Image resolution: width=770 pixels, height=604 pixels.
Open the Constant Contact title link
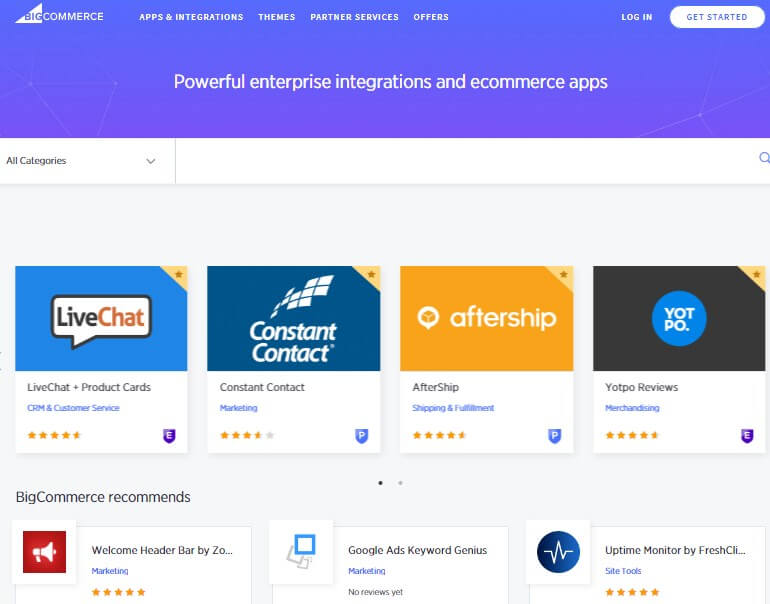pyautogui.click(x=262, y=387)
